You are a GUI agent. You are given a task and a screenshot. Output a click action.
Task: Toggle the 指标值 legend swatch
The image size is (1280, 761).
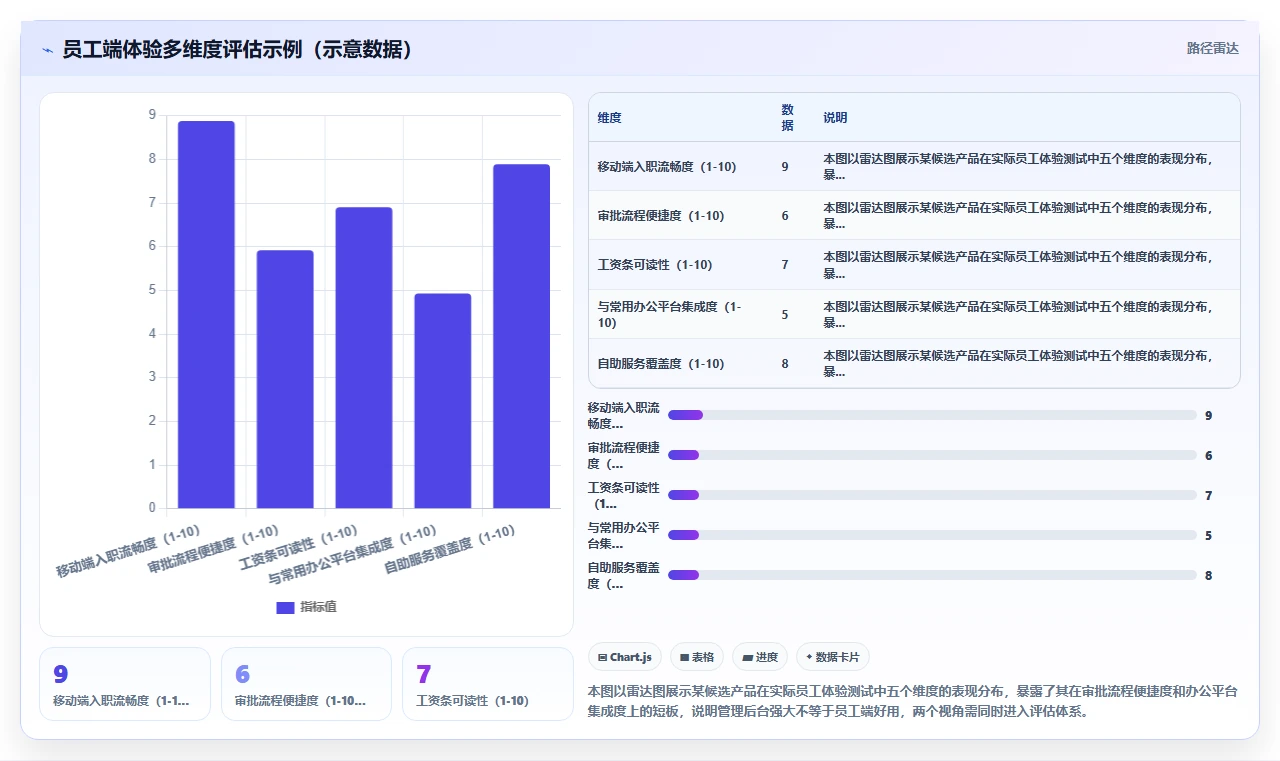click(285, 607)
